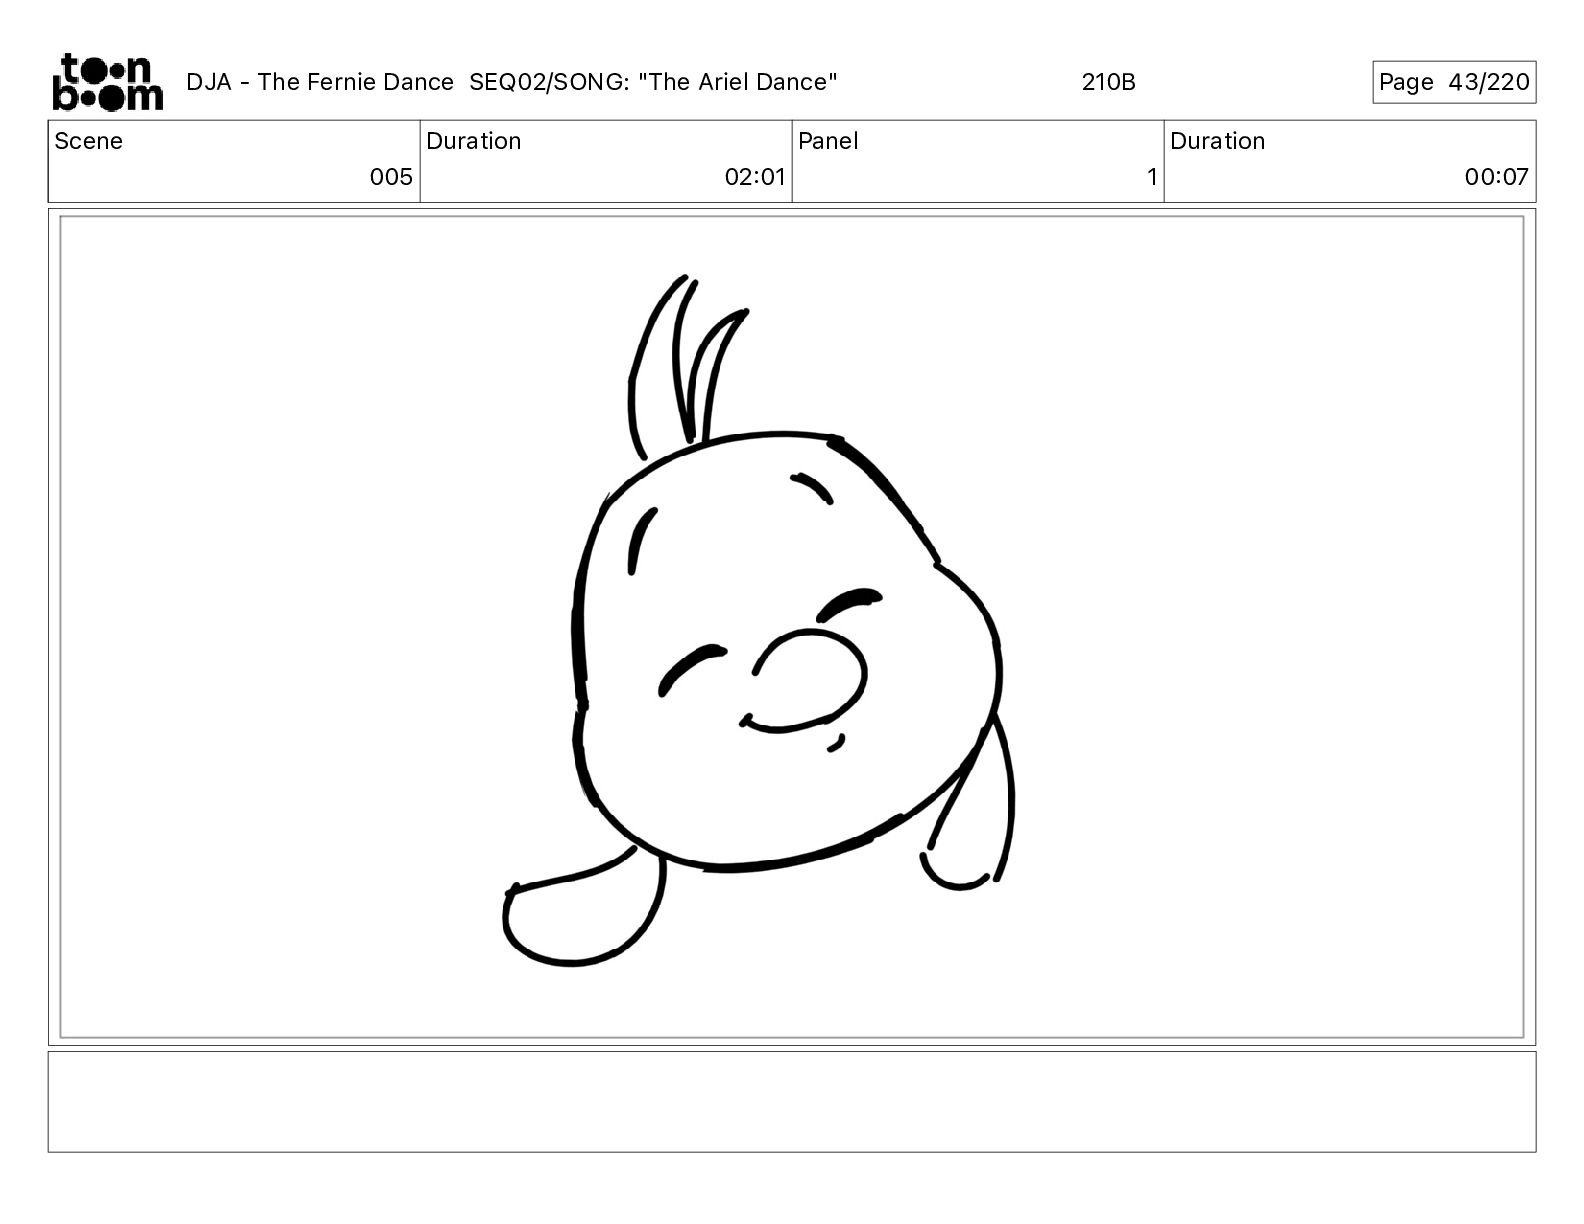Click panel duration value '00:07'
The width and height of the screenshot is (1584, 1224).
[x=1496, y=177]
